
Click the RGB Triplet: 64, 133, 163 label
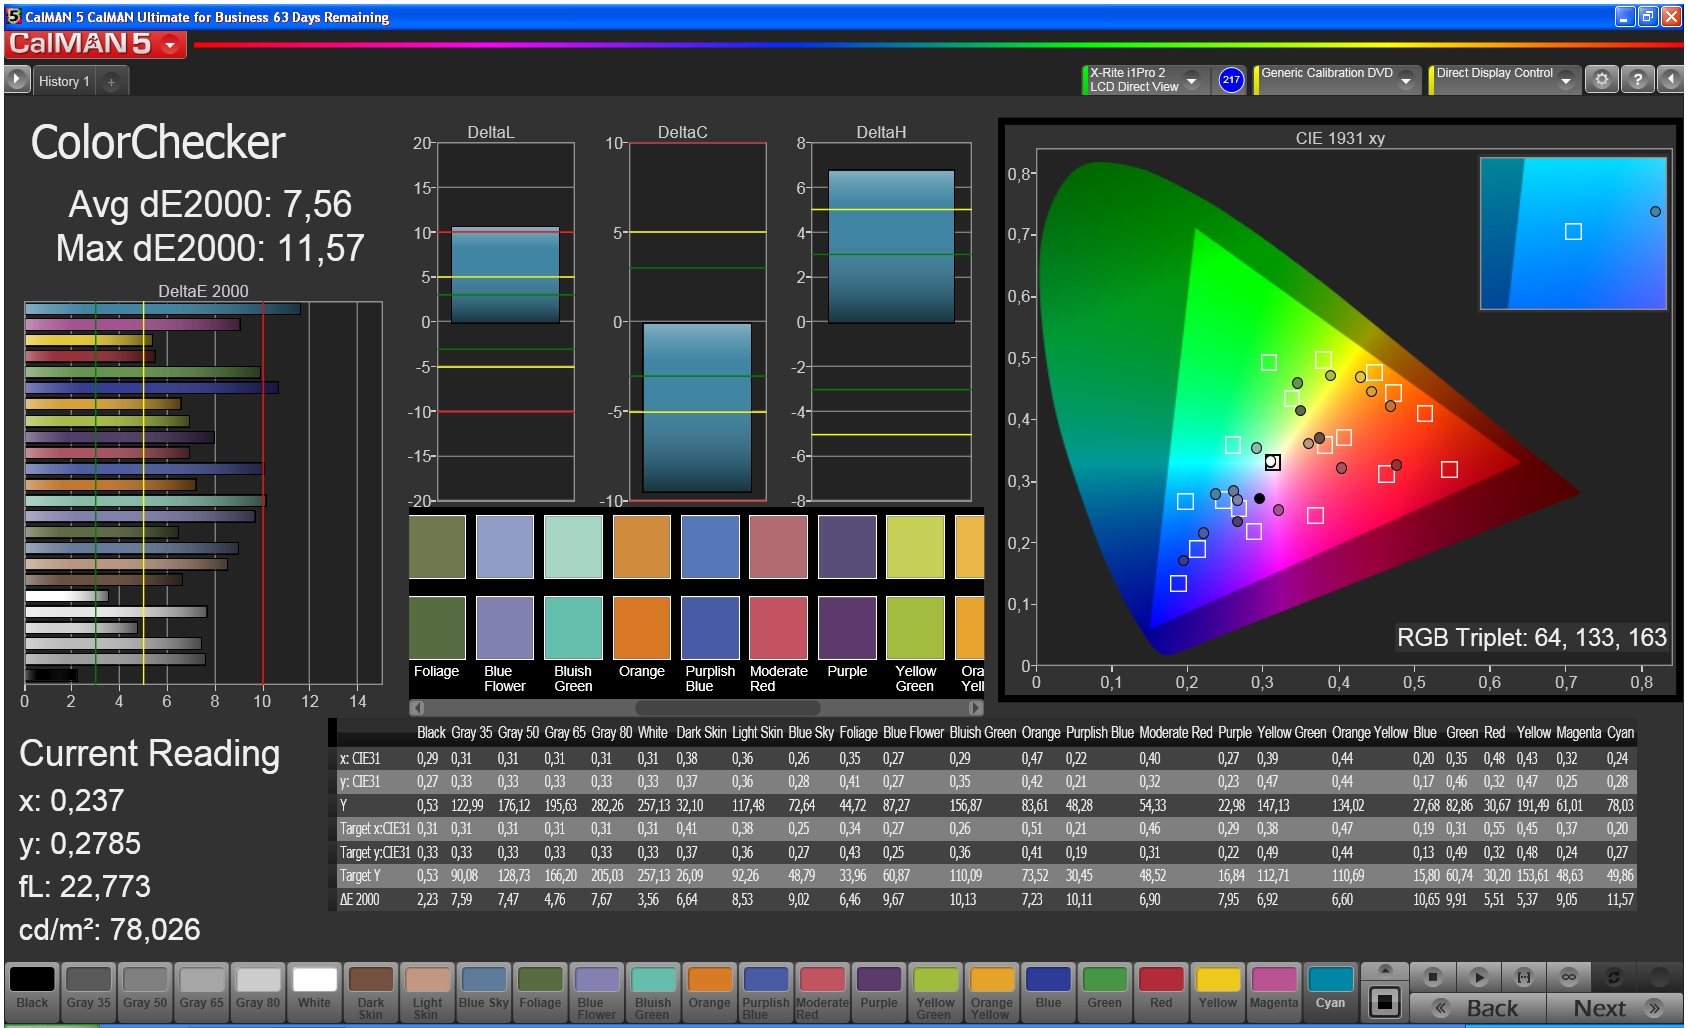click(x=1531, y=637)
